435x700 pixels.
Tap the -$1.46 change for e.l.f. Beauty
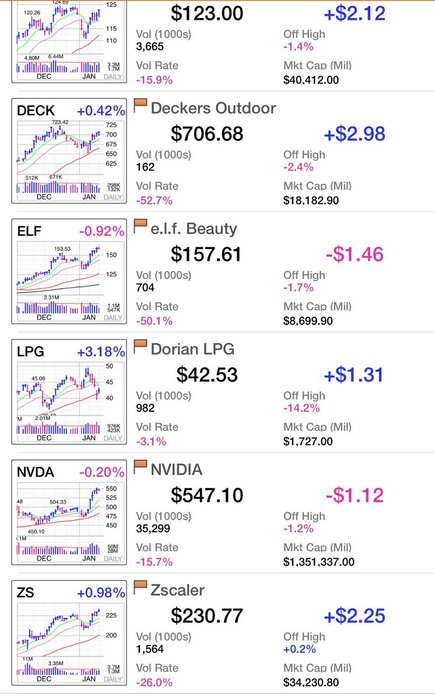coord(355,254)
